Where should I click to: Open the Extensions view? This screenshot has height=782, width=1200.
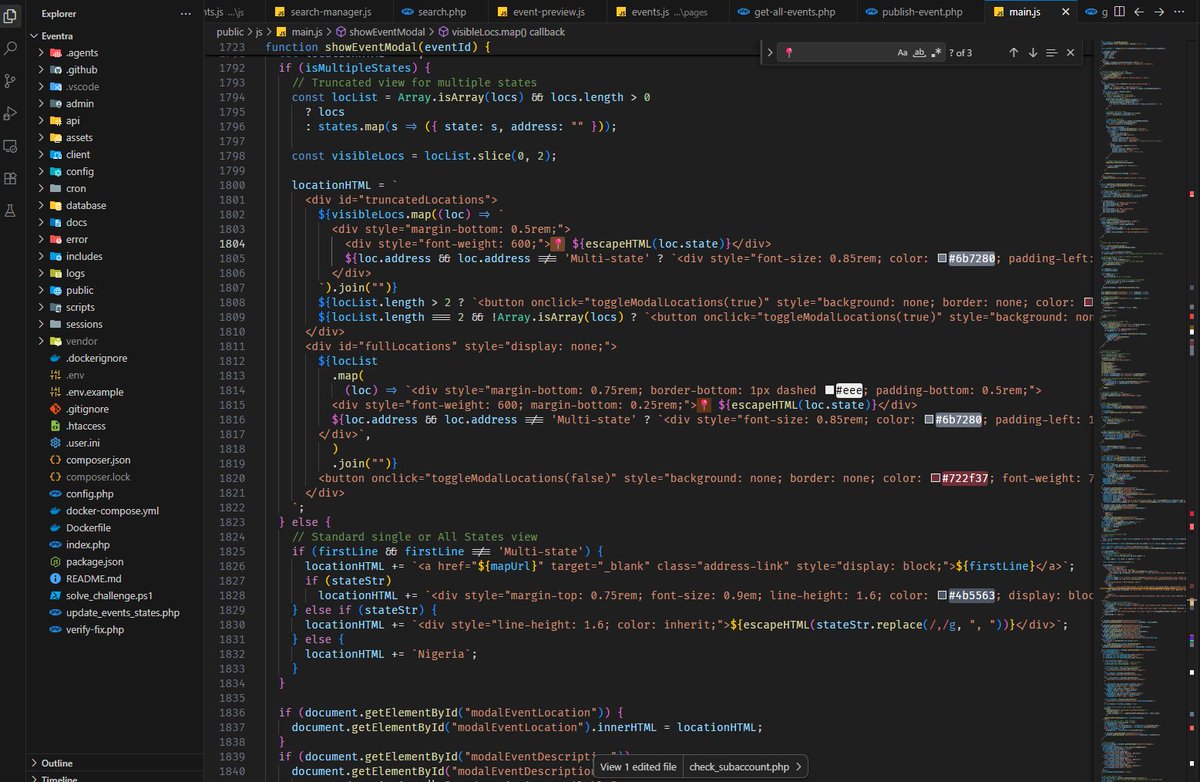pos(11,178)
